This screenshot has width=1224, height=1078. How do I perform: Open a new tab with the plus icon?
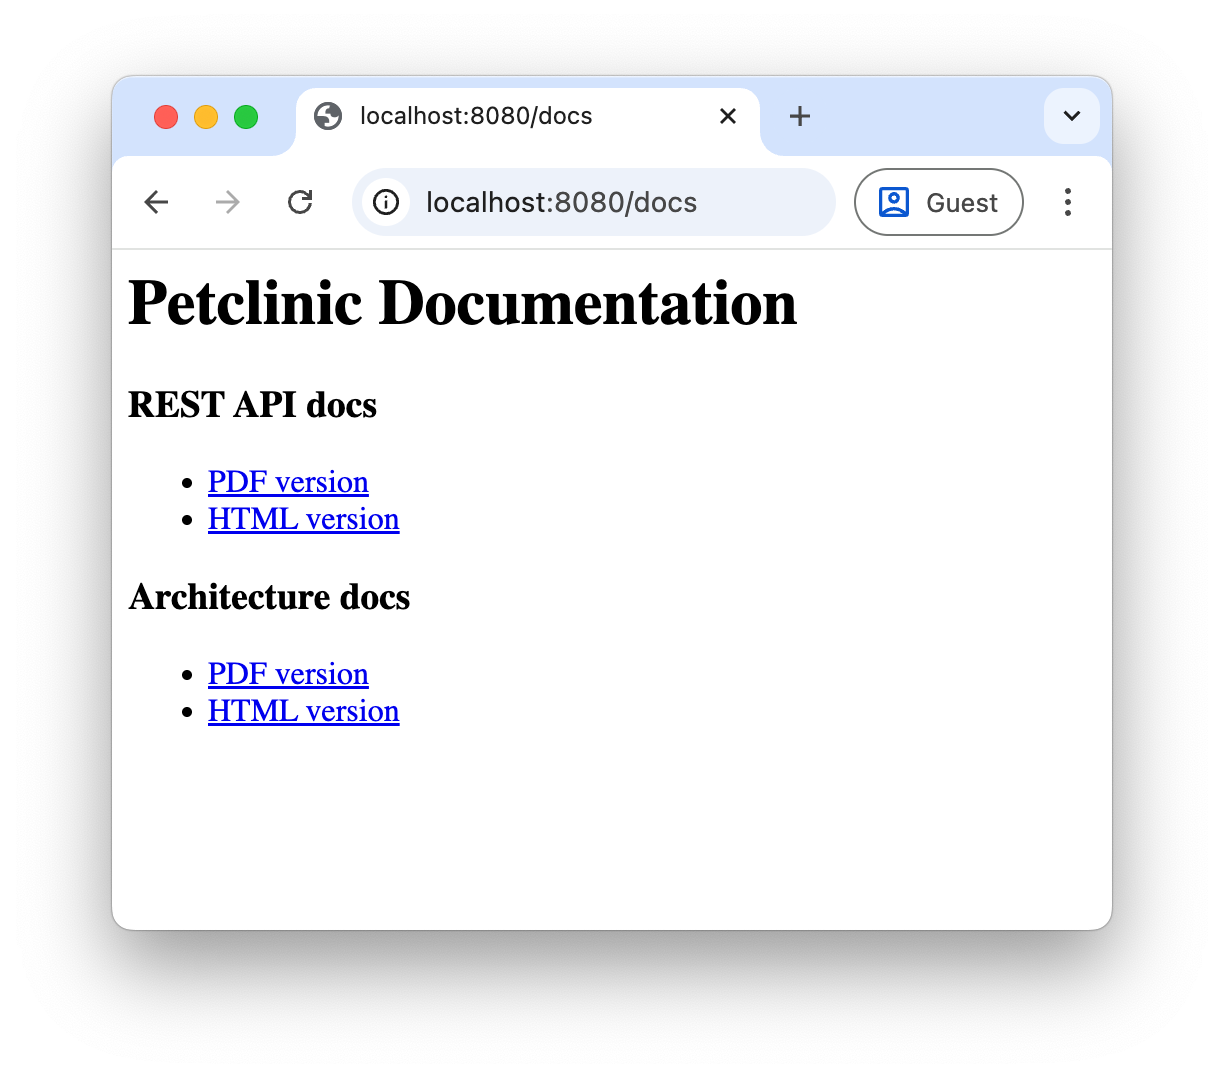click(x=800, y=116)
